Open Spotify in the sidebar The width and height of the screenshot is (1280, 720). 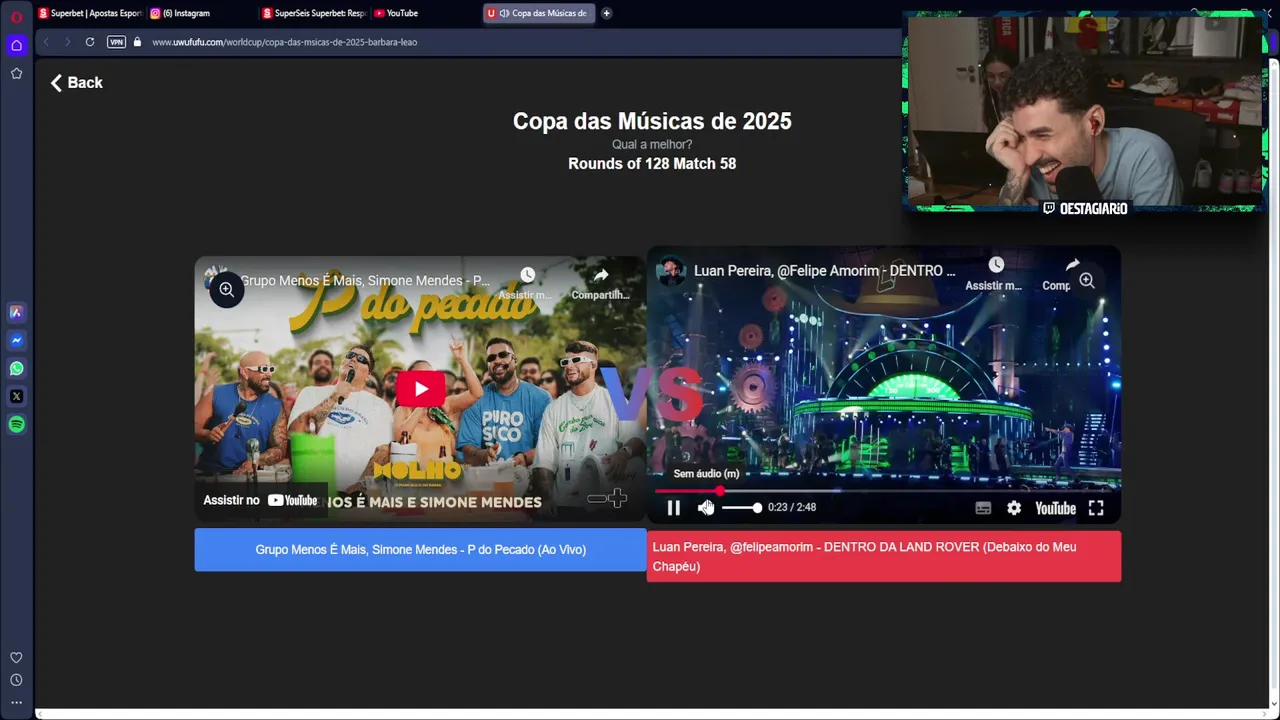[16, 424]
